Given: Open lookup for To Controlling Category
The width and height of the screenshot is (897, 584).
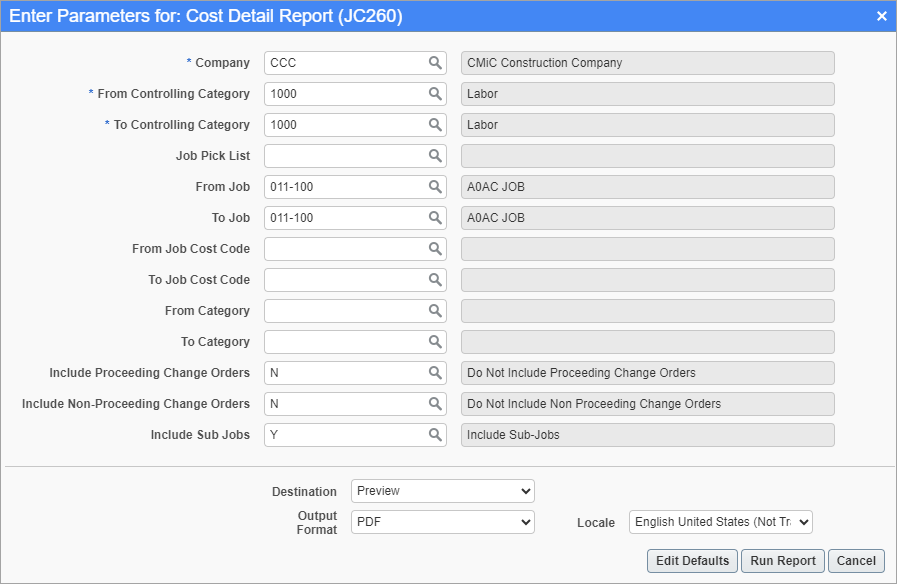Looking at the screenshot, I should pyautogui.click(x=435, y=125).
